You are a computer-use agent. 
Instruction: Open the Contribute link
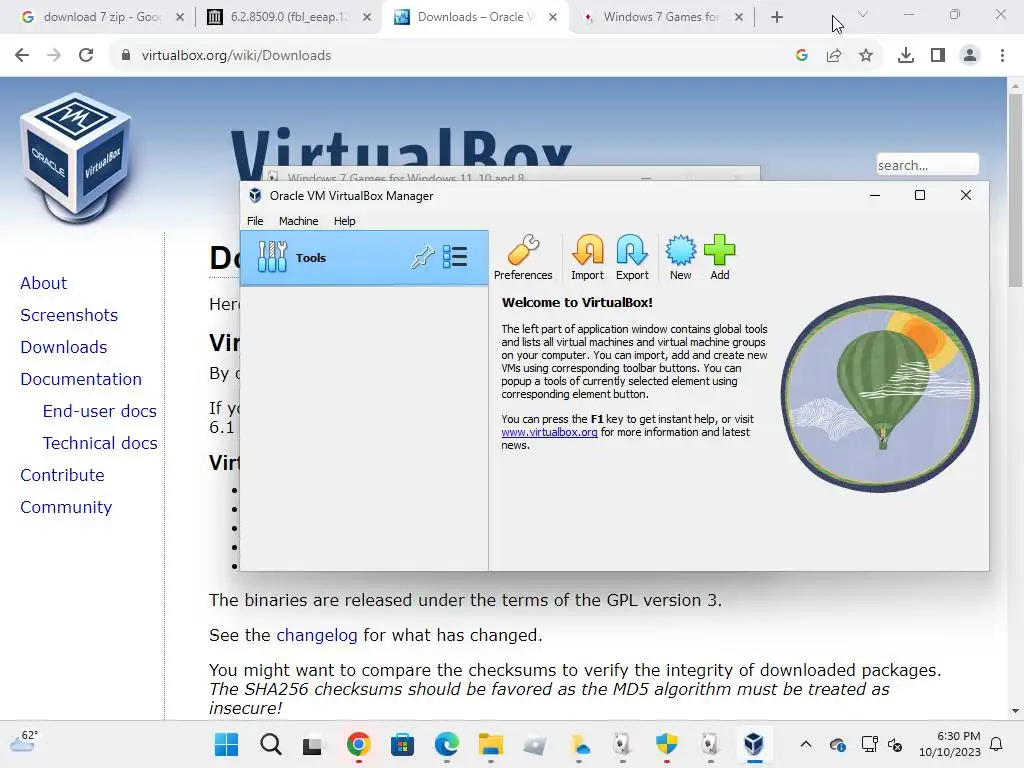click(x=62, y=475)
